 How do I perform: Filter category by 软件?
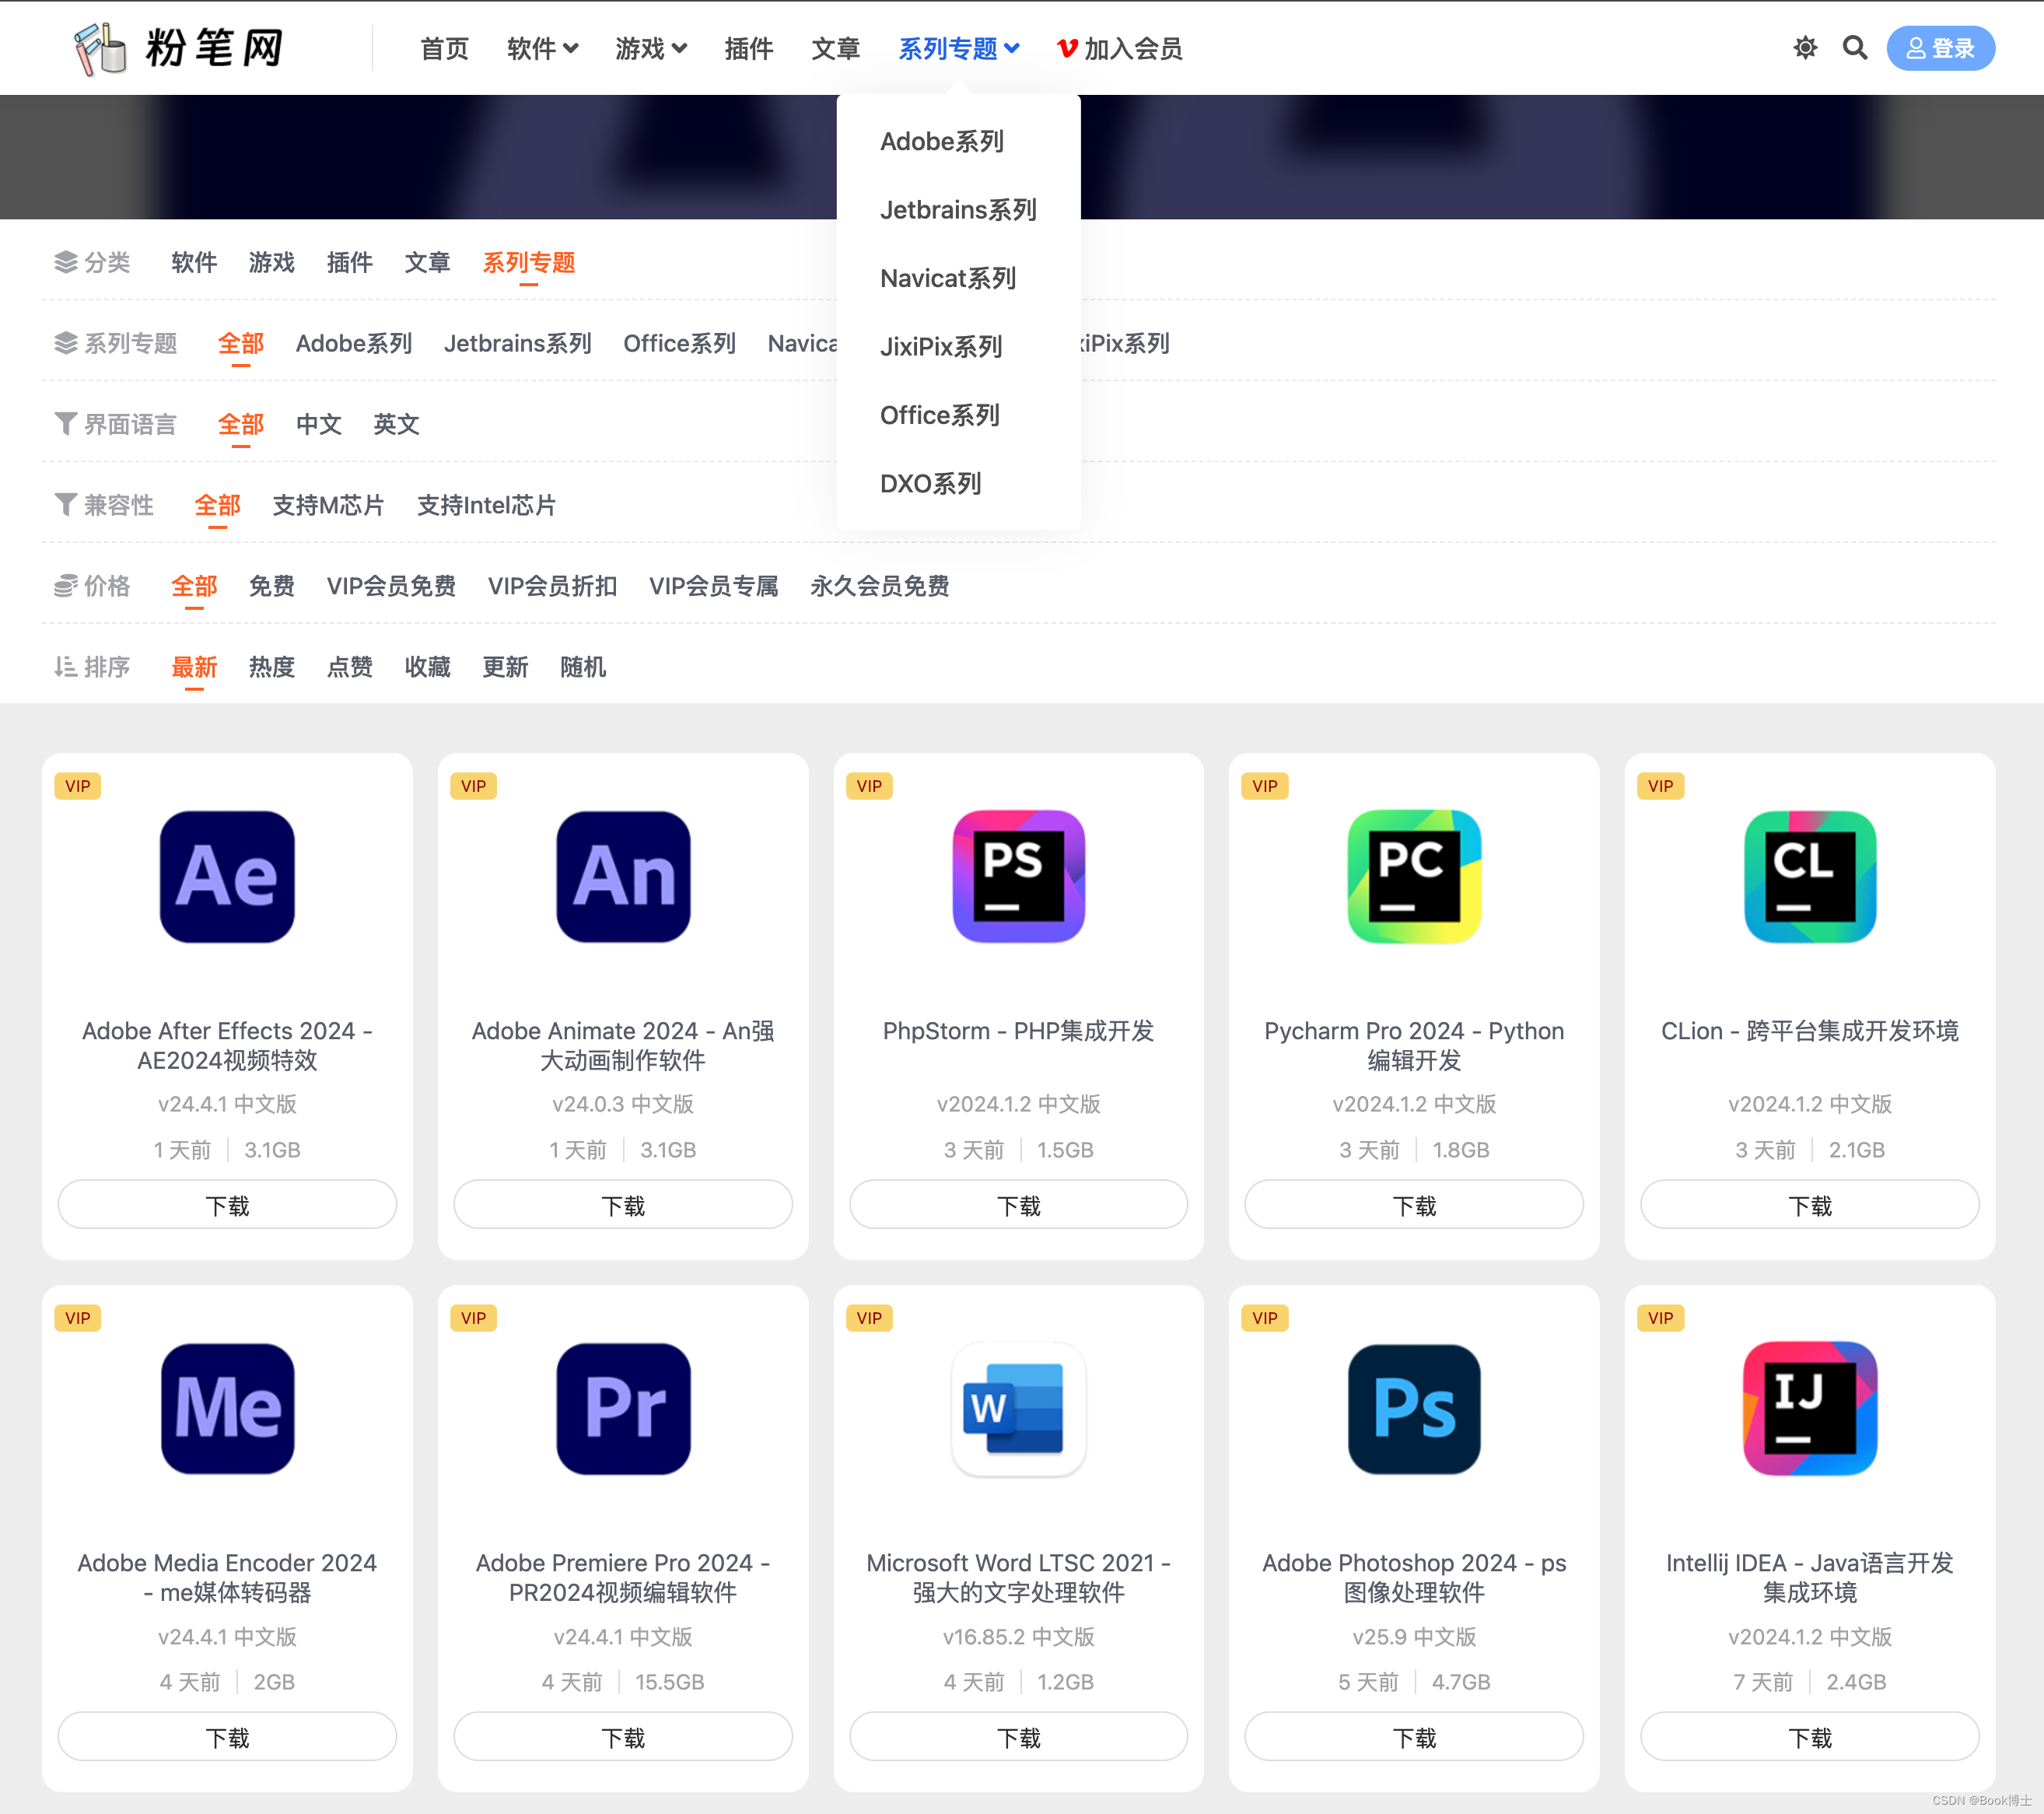(194, 262)
